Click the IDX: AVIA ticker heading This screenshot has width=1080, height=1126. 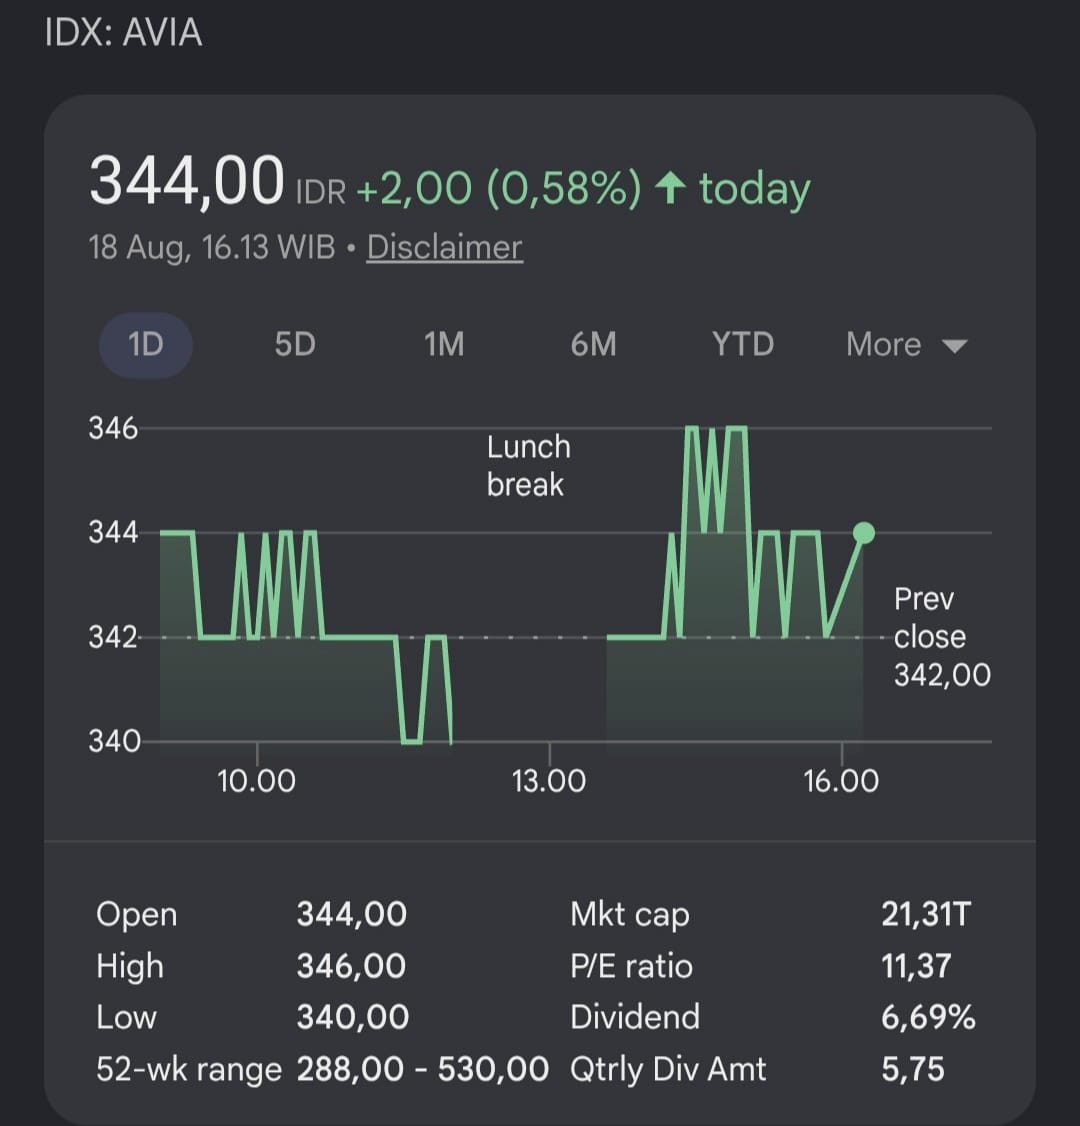[x=124, y=33]
